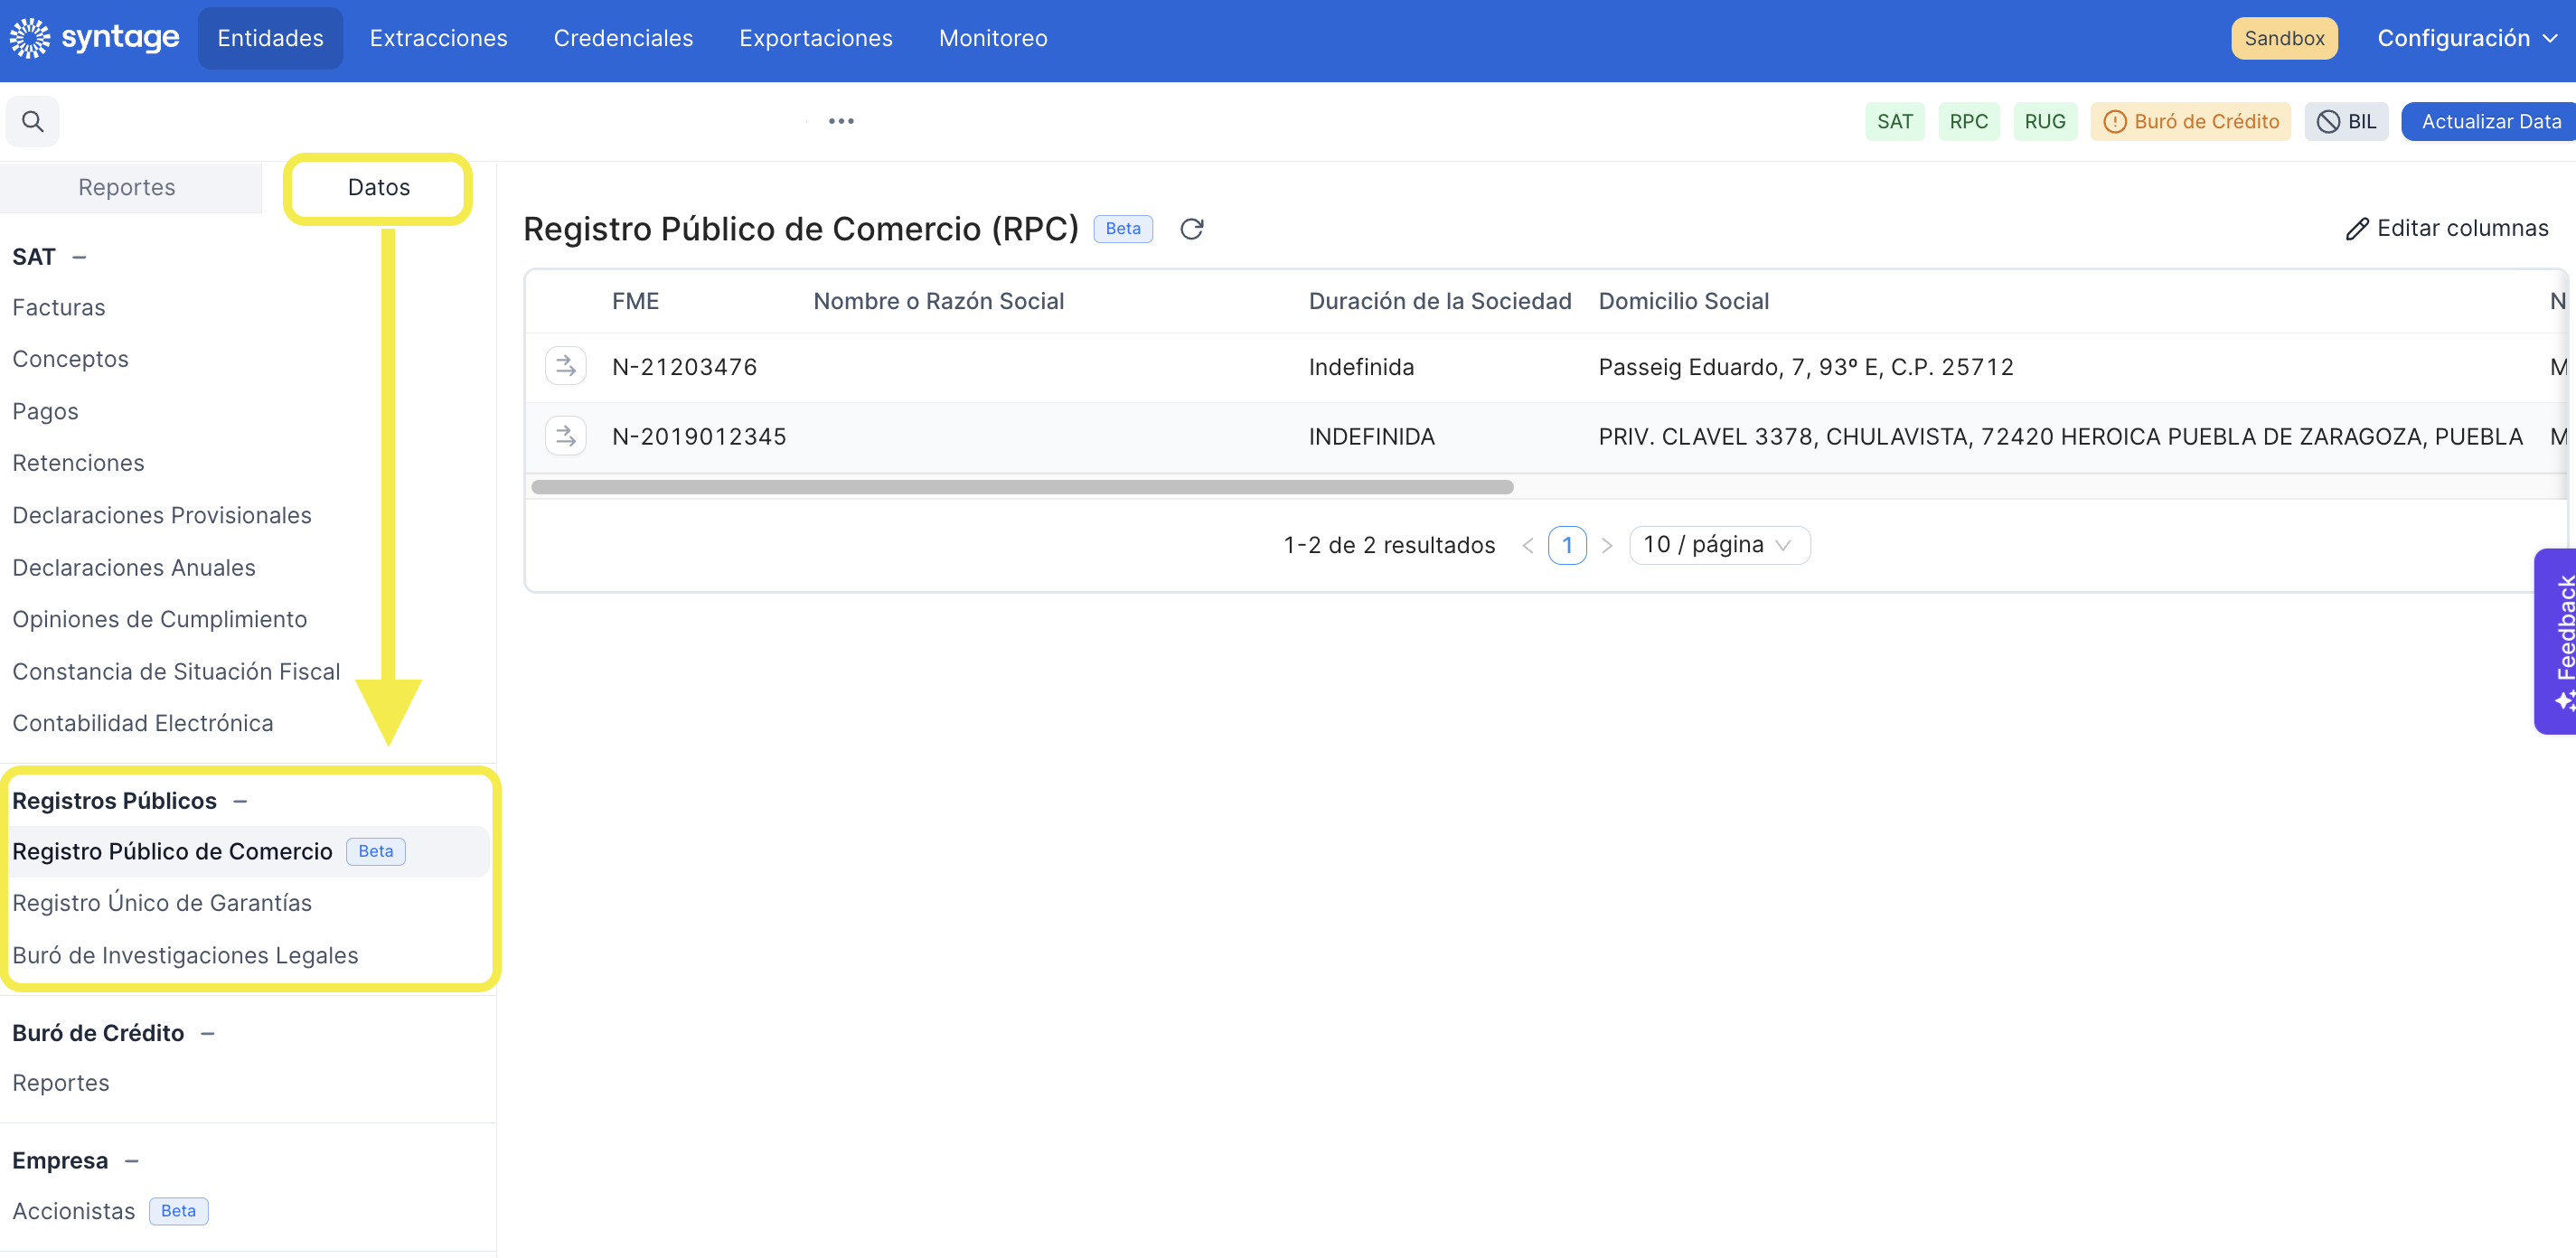
Task: Click the Syntage logo
Action: pos(94,38)
